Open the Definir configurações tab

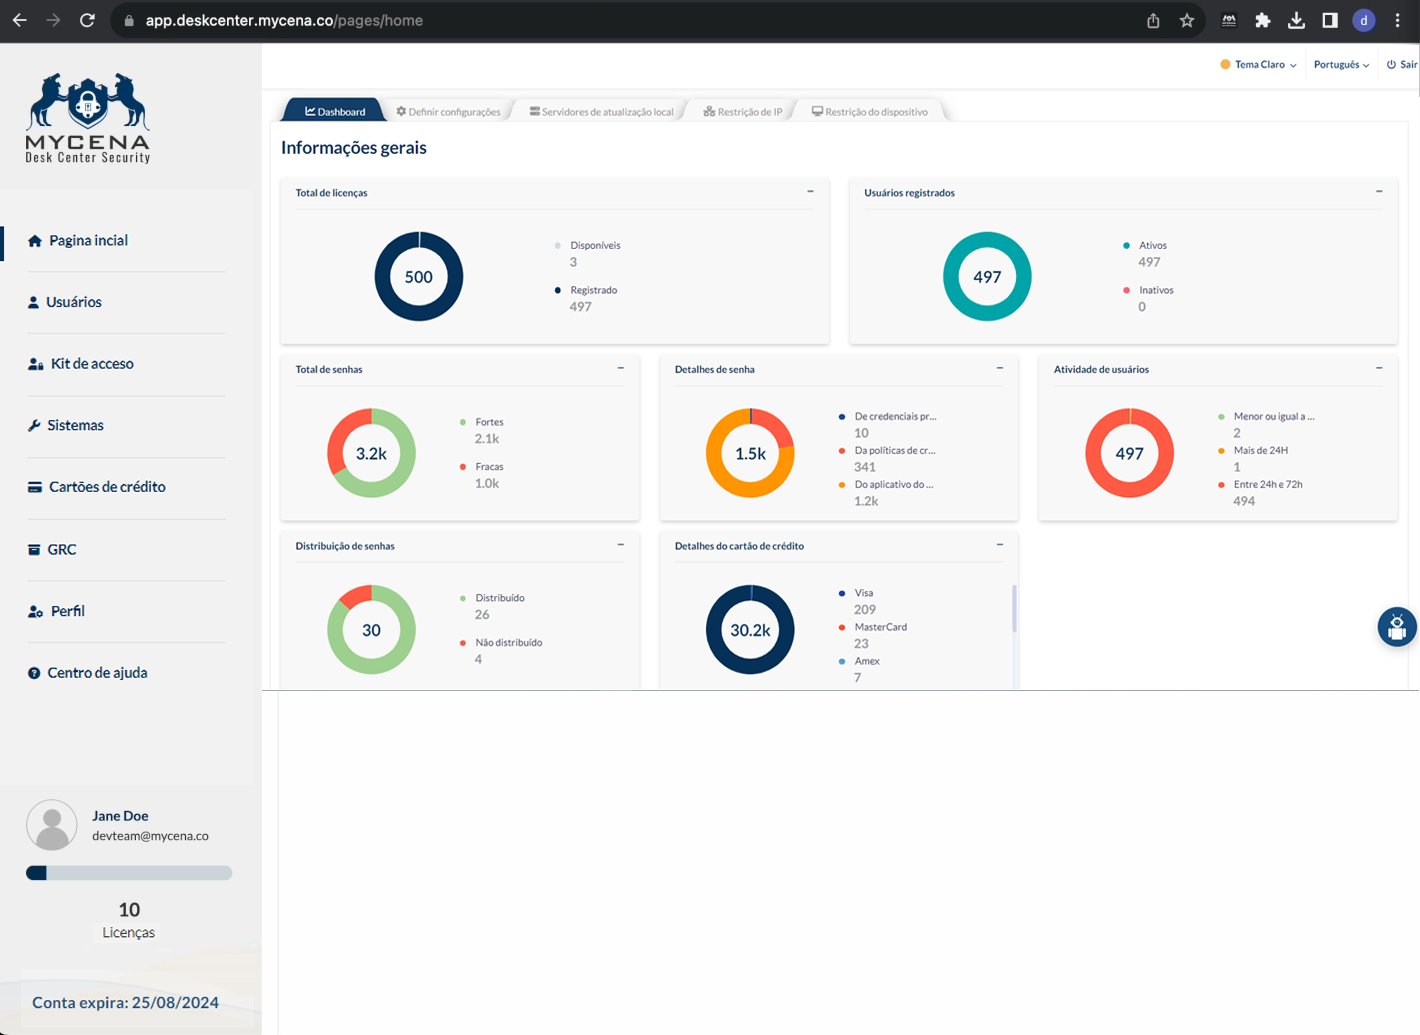448,111
